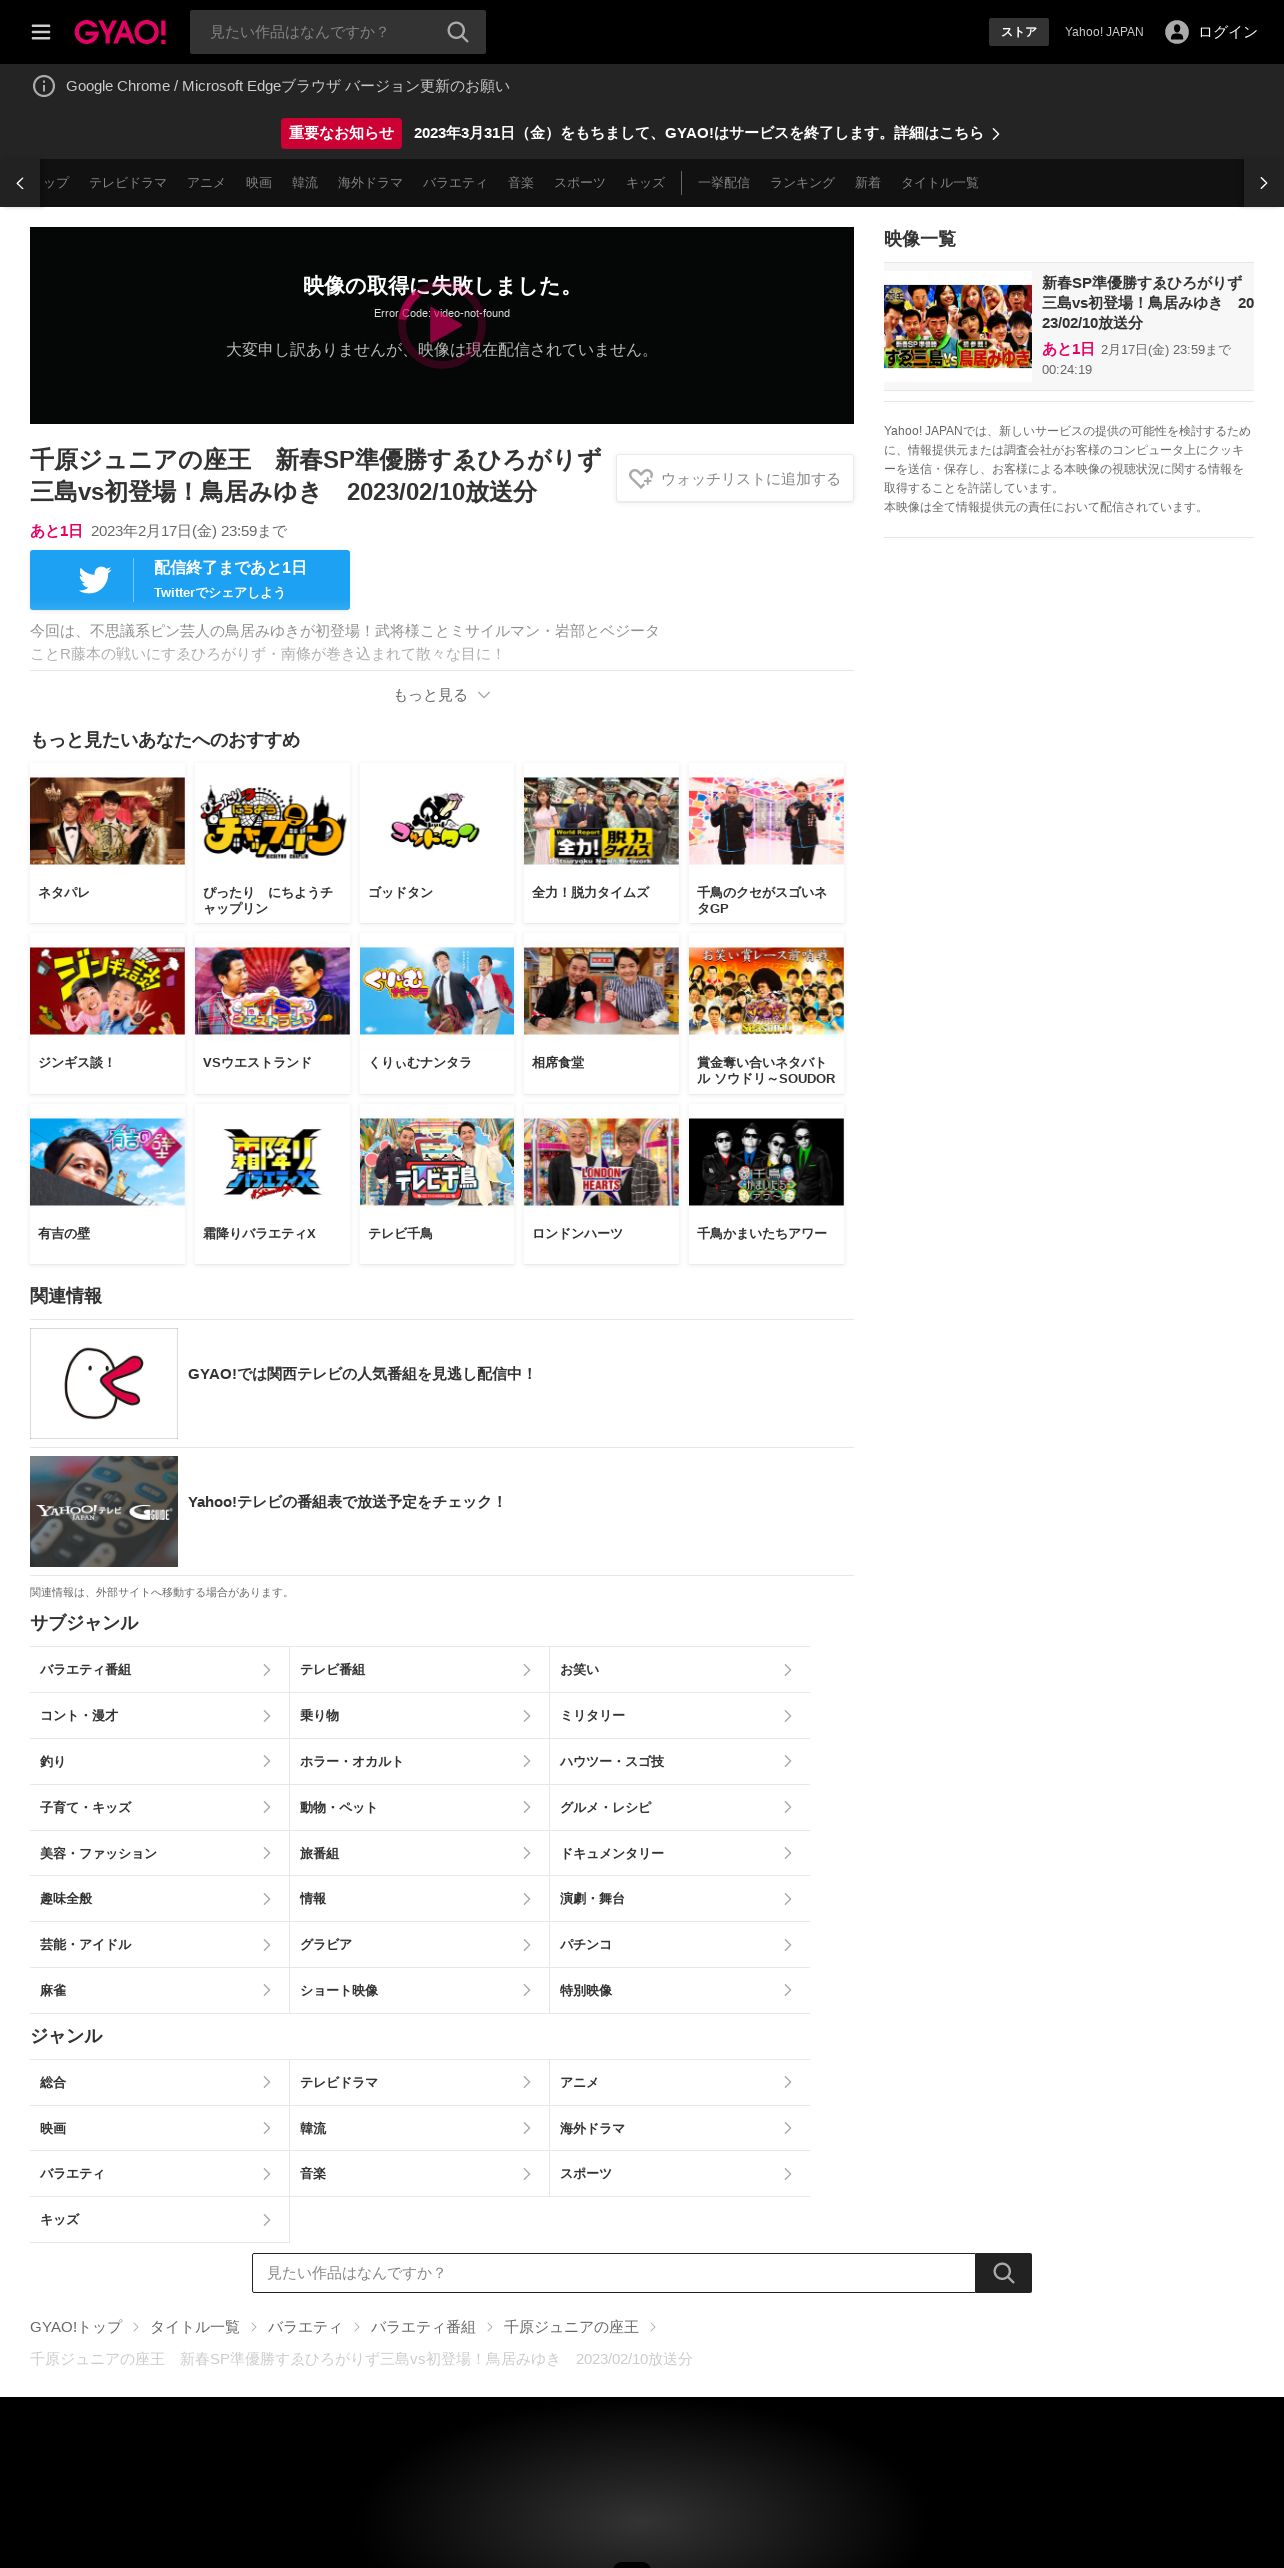The image size is (1284, 2568).
Task: Open the ドキュメンタリー subgenre row
Action: [680, 1854]
